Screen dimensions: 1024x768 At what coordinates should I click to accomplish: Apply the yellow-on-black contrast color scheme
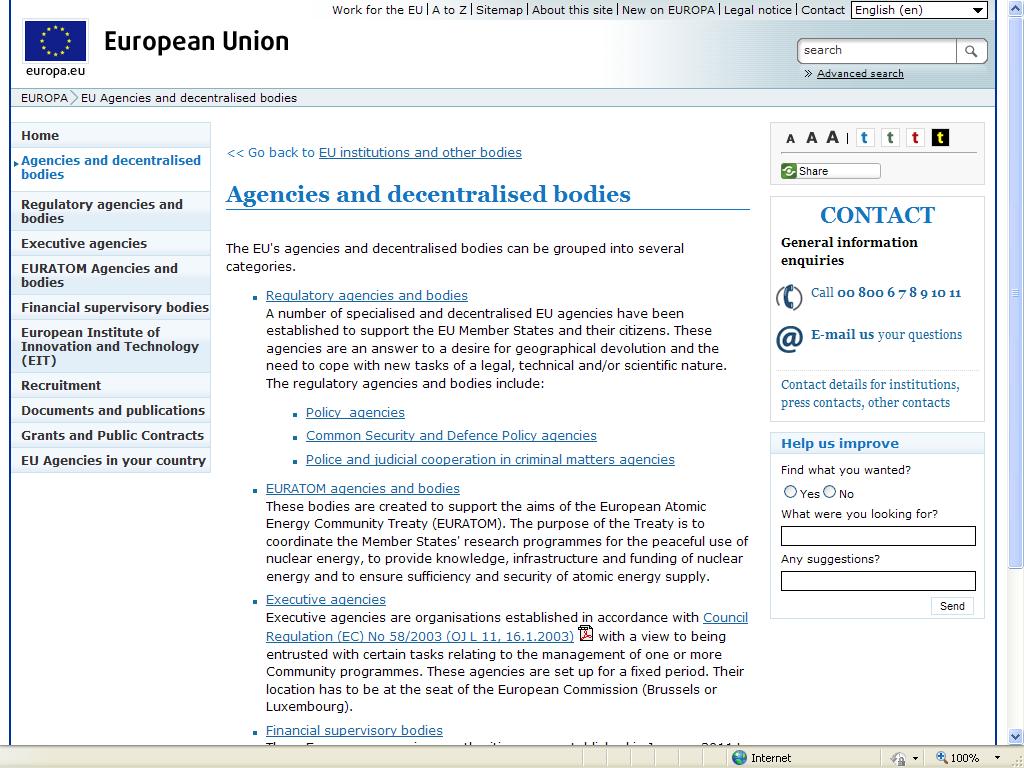coord(940,138)
